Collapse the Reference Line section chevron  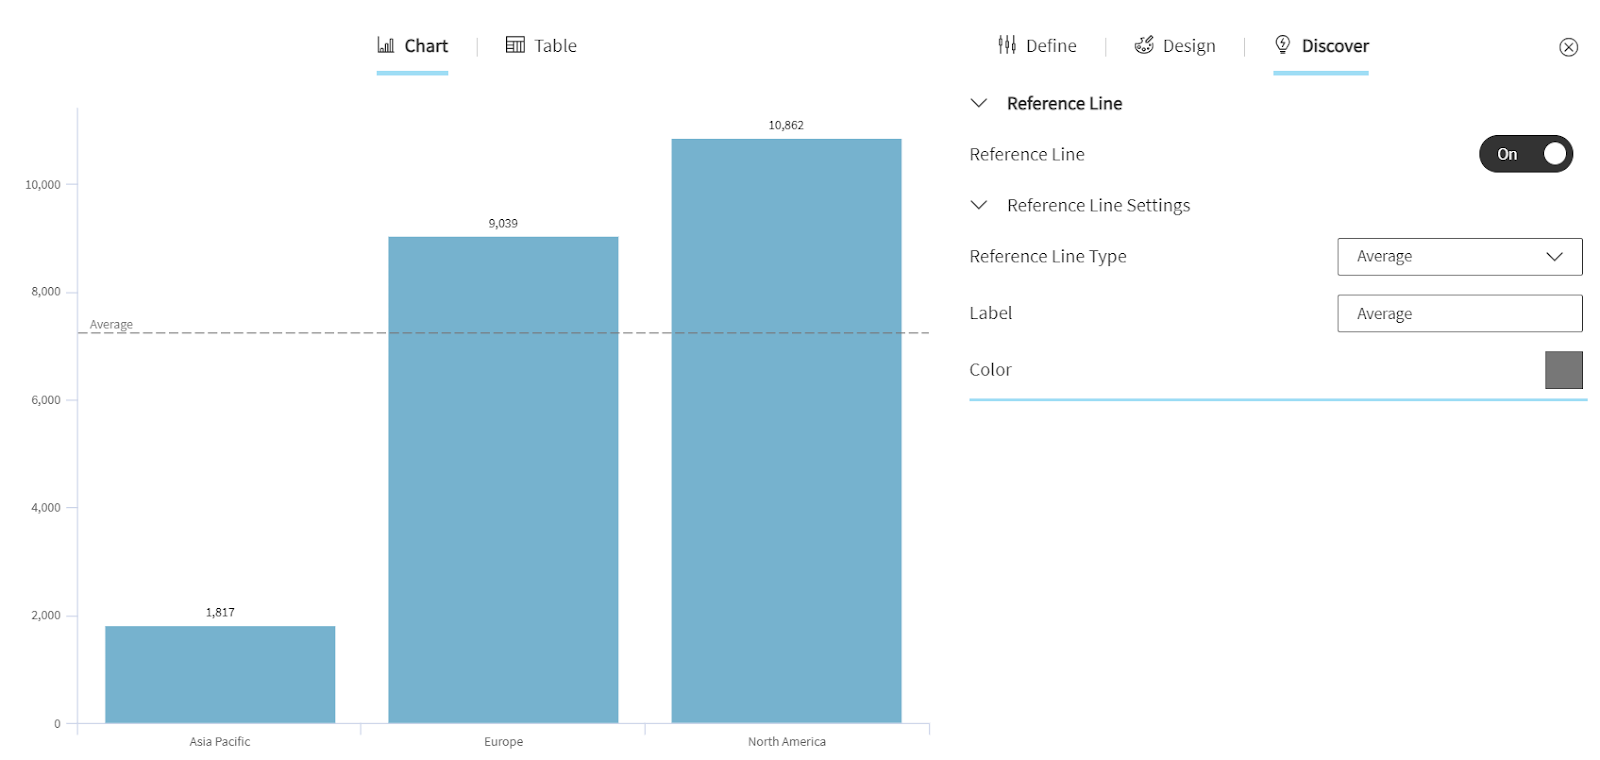(x=979, y=103)
